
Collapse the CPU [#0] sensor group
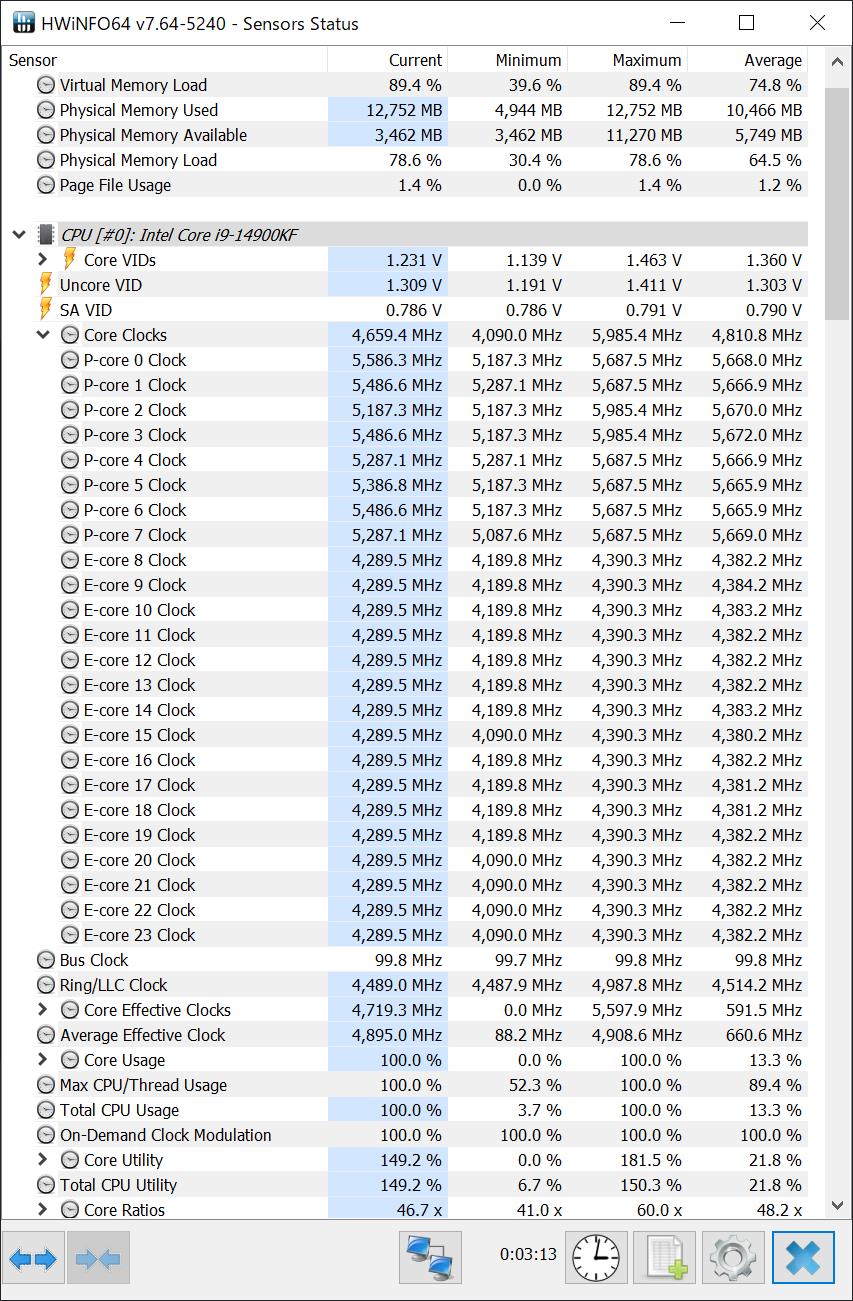coord(18,235)
